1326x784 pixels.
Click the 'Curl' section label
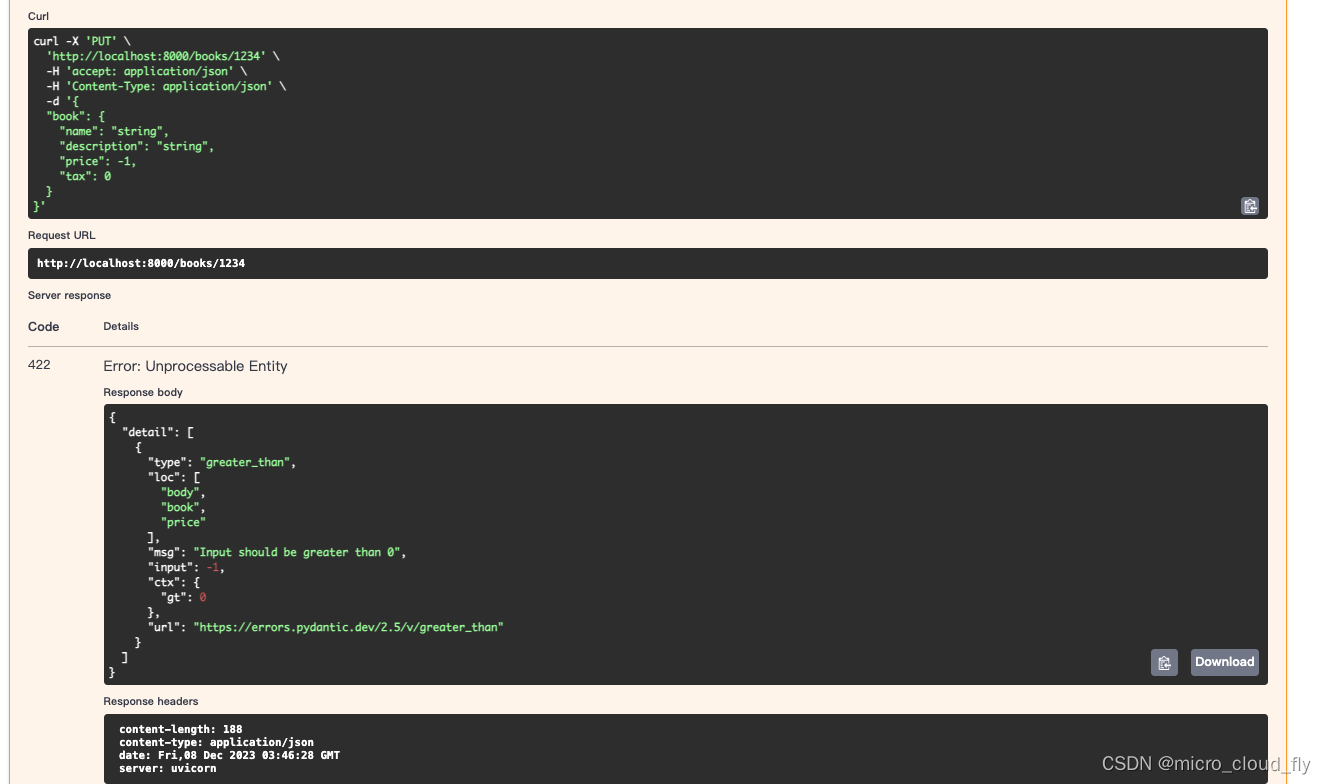click(38, 16)
